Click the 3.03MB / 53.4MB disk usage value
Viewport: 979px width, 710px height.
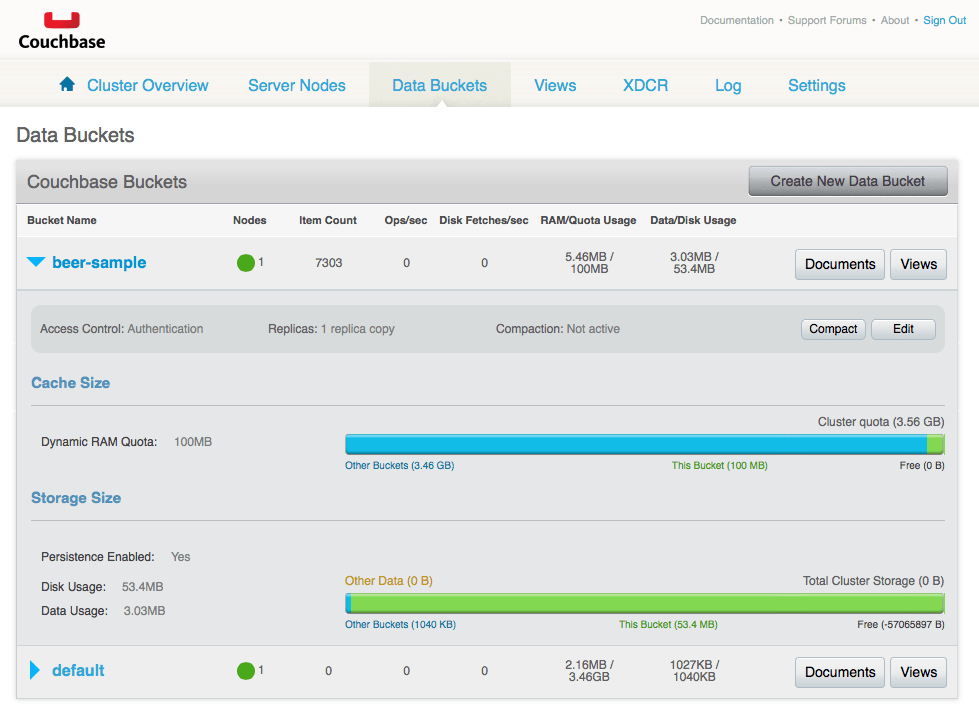click(x=694, y=263)
